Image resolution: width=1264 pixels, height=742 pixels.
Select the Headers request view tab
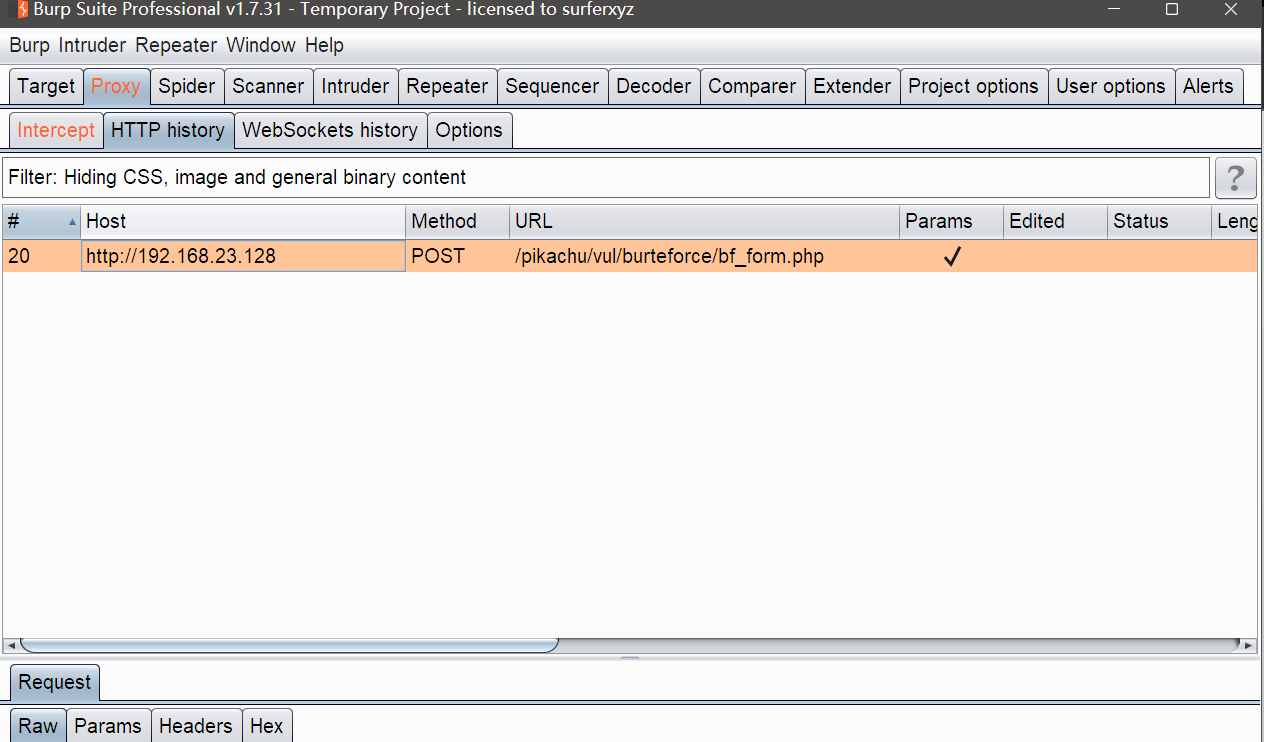196,726
